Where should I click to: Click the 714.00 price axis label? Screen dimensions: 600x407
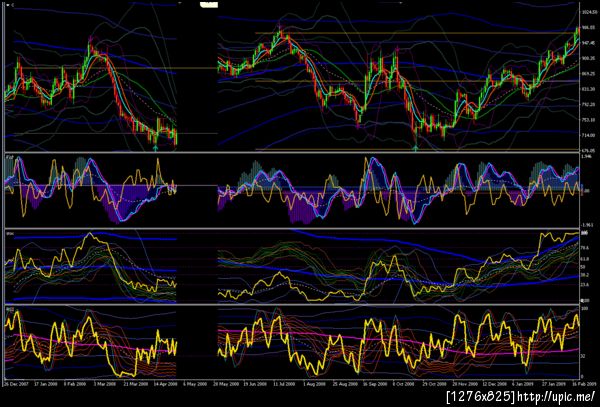coord(587,135)
